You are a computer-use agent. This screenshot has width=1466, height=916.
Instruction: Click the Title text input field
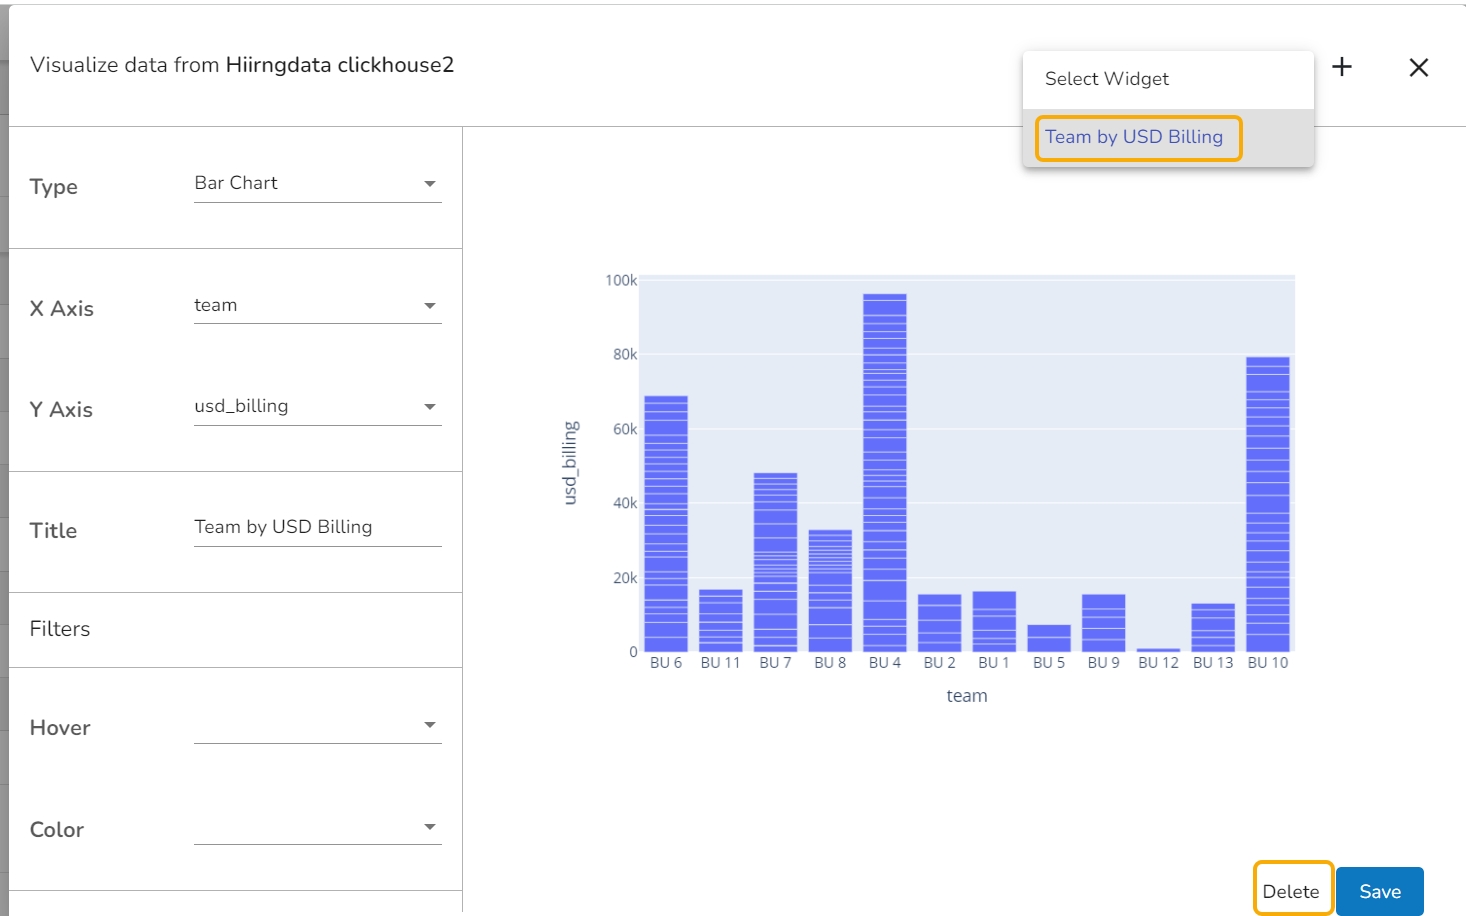317,527
